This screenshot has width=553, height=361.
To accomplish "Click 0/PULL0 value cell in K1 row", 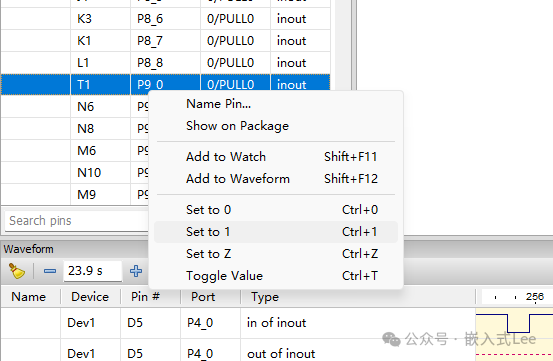I will click(x=235, y=41).
